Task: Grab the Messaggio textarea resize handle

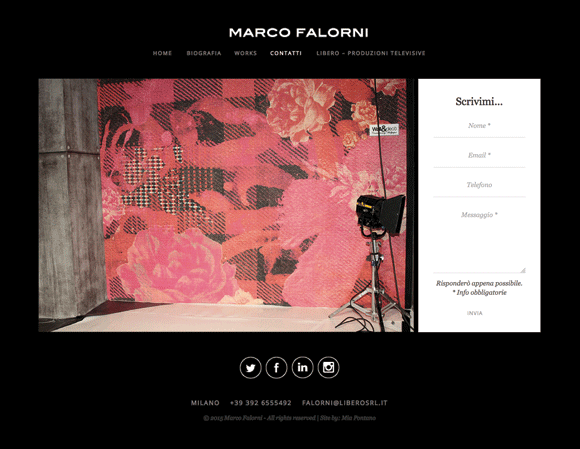Action: click(x=523, y=270)
